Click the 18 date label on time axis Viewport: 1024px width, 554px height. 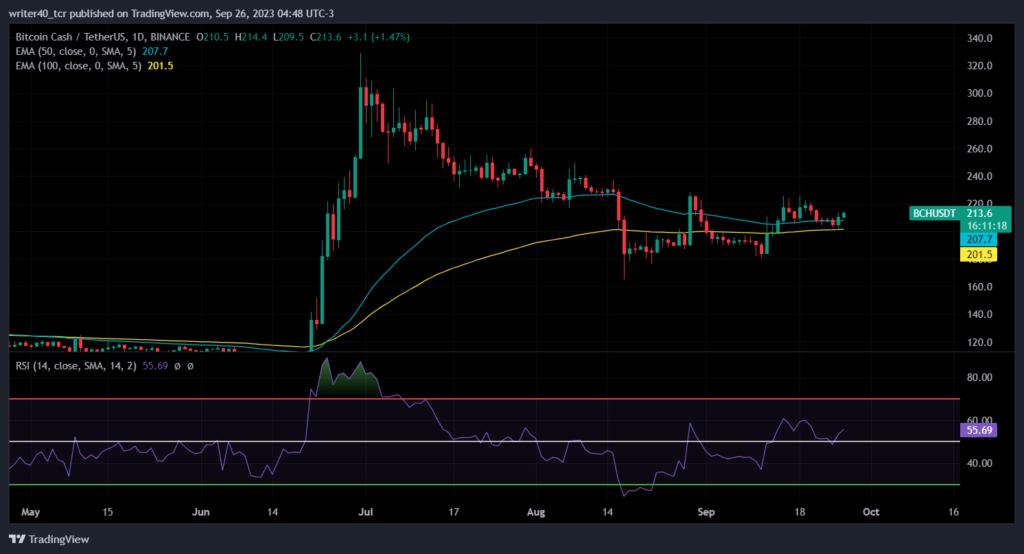(799, 512)
